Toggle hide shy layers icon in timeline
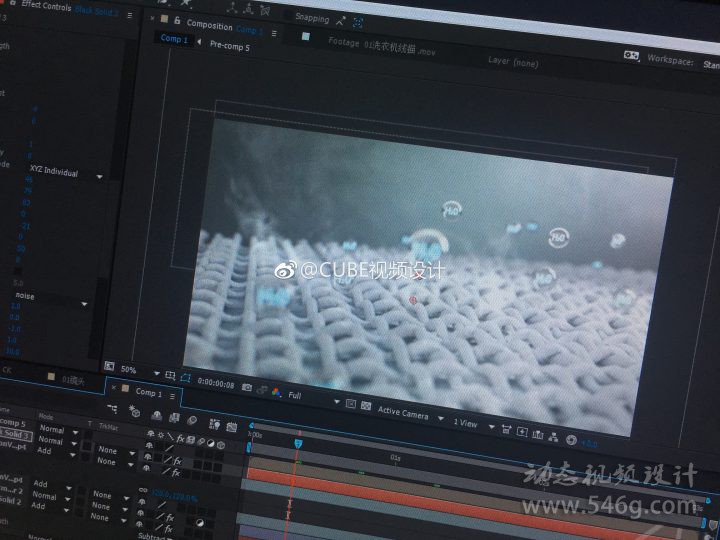The image size is (720, 540). click(x=156, y=416)
